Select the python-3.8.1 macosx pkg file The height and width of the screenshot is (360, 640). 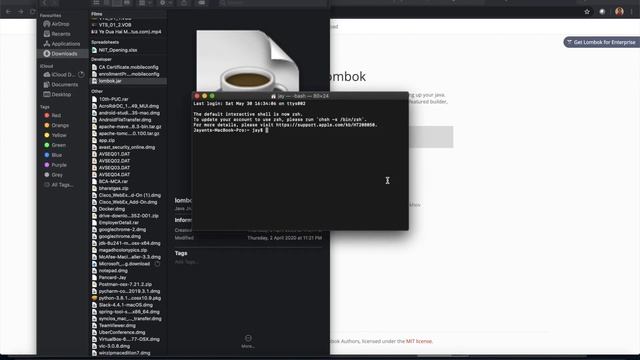(x=127, y=298)
